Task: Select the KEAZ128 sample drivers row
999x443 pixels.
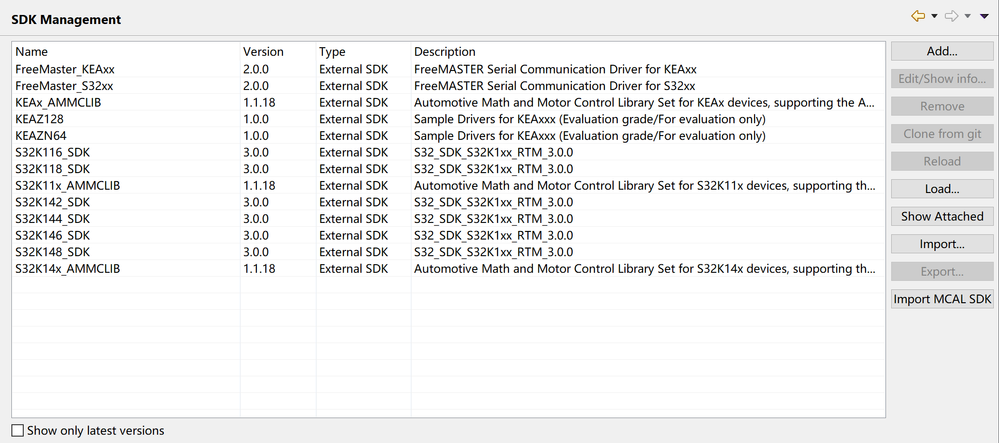Action: pos(41,119)
